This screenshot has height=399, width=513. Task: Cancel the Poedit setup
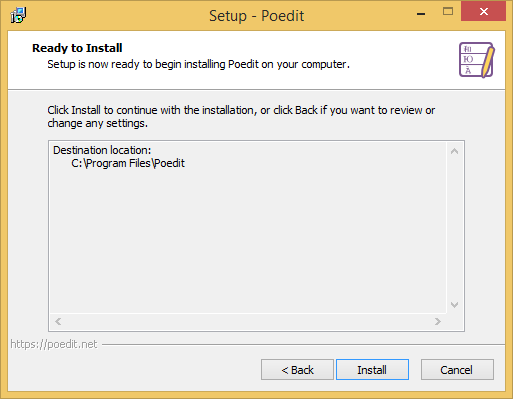457,369
